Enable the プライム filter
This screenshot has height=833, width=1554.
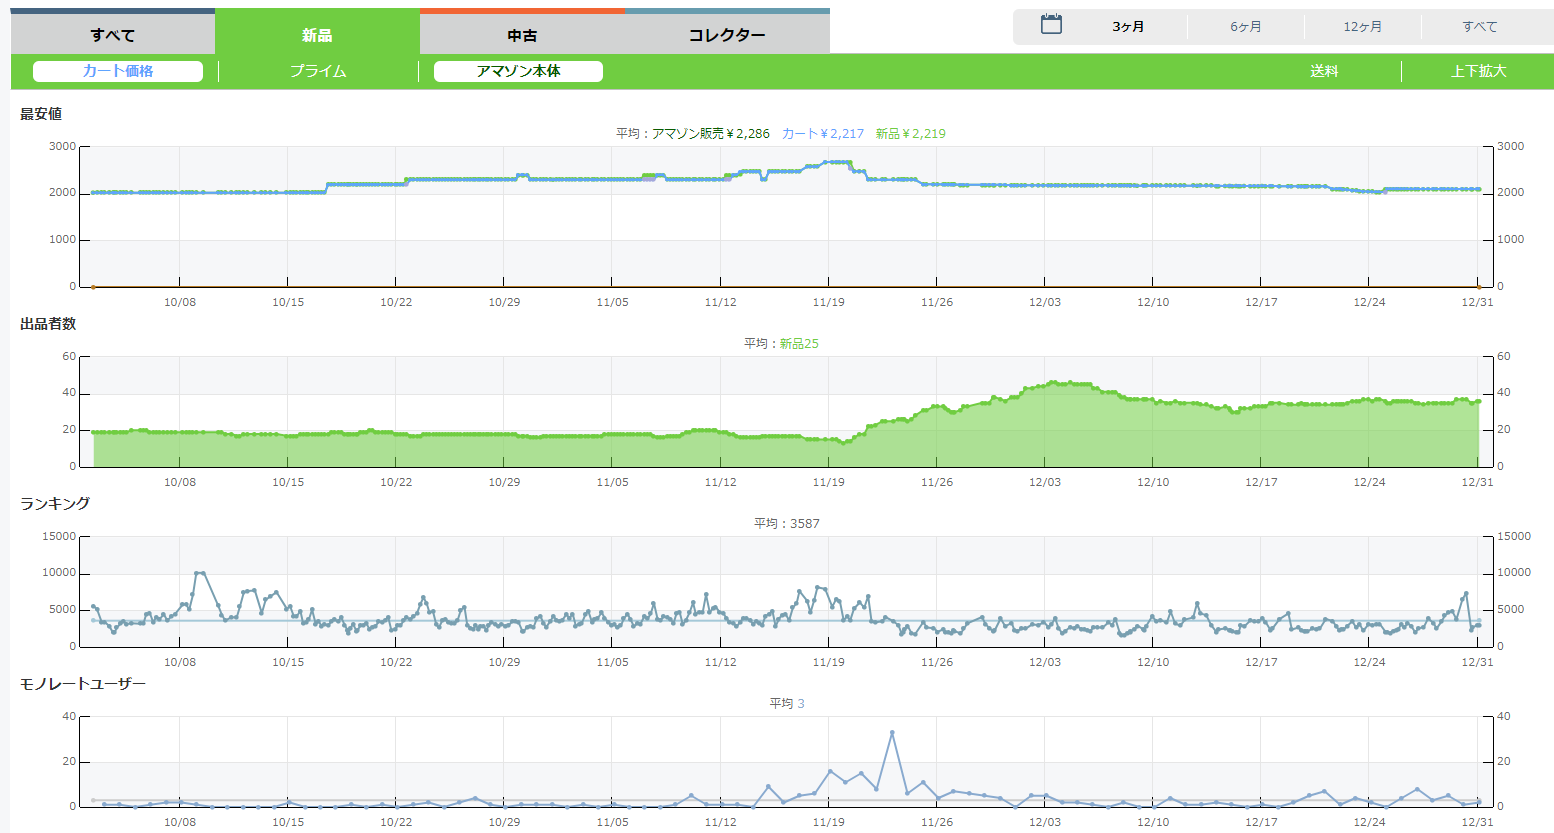(318, 71)
